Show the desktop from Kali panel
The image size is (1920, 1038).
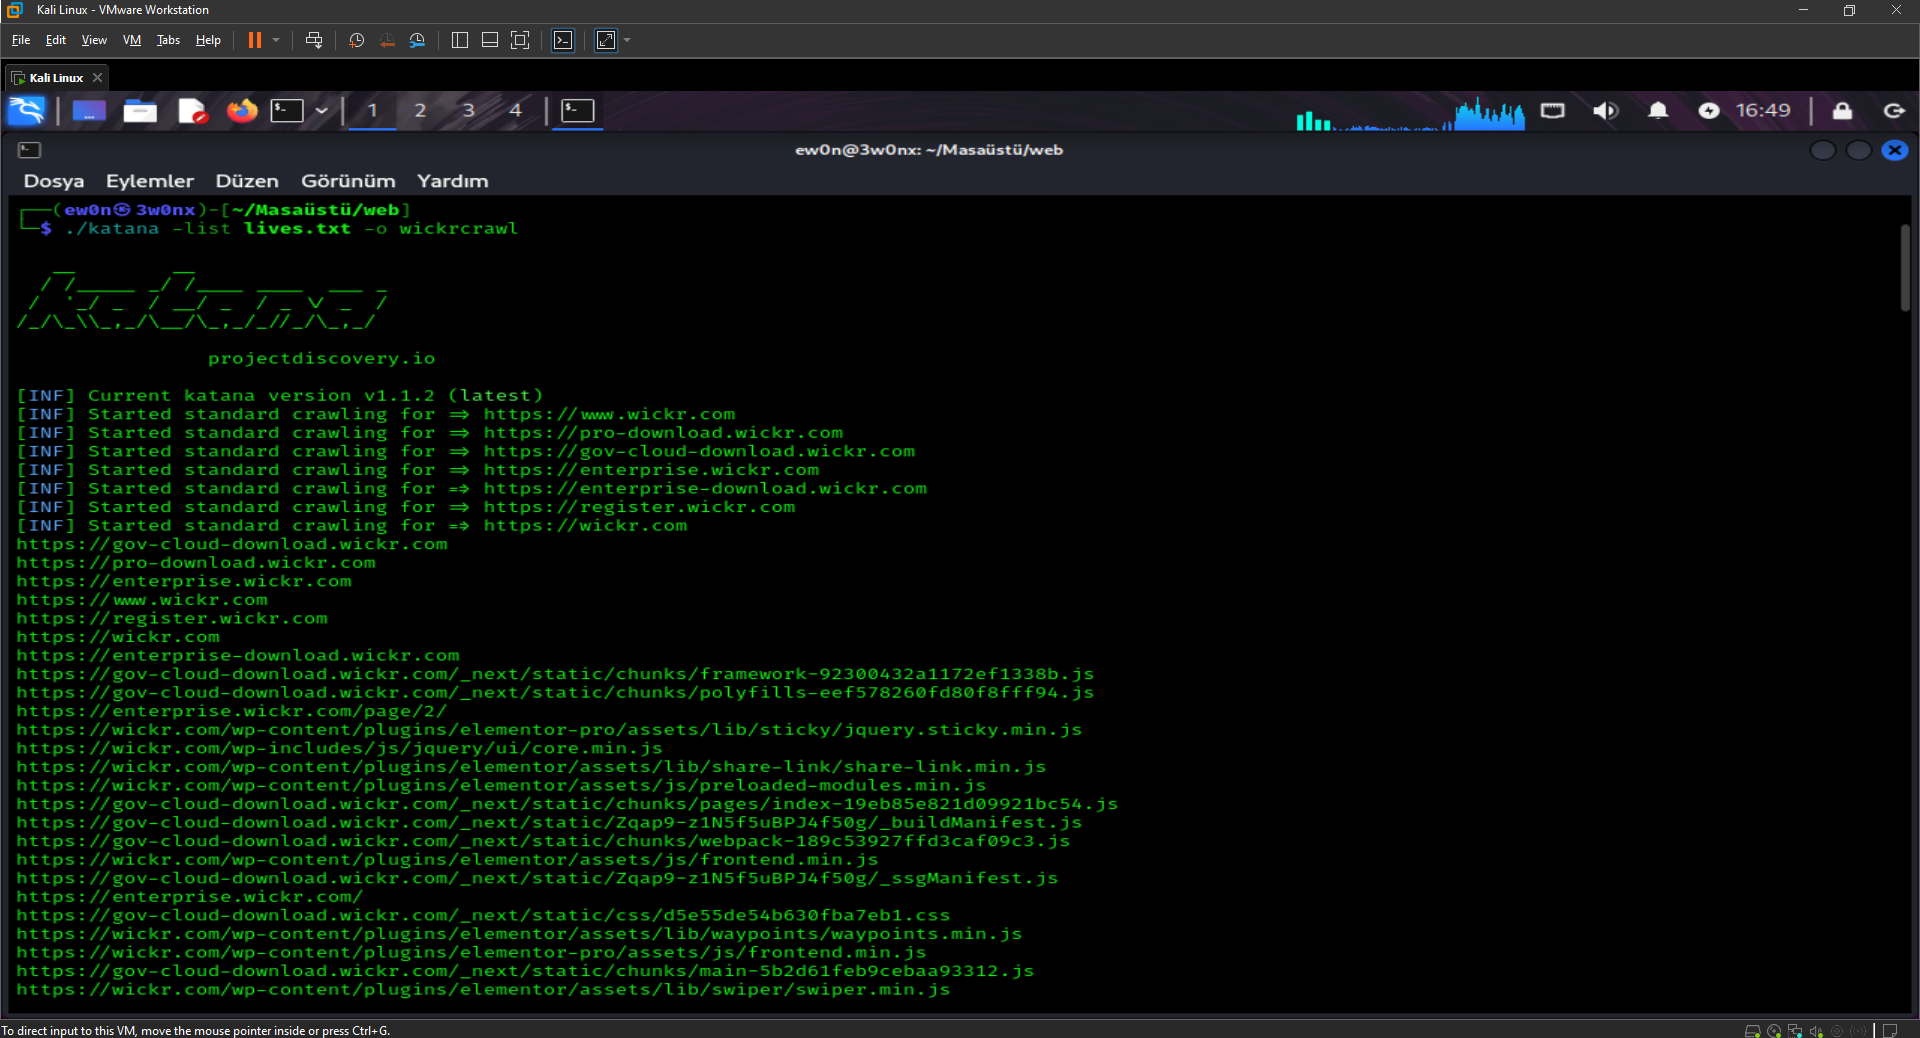pos(89,110)
